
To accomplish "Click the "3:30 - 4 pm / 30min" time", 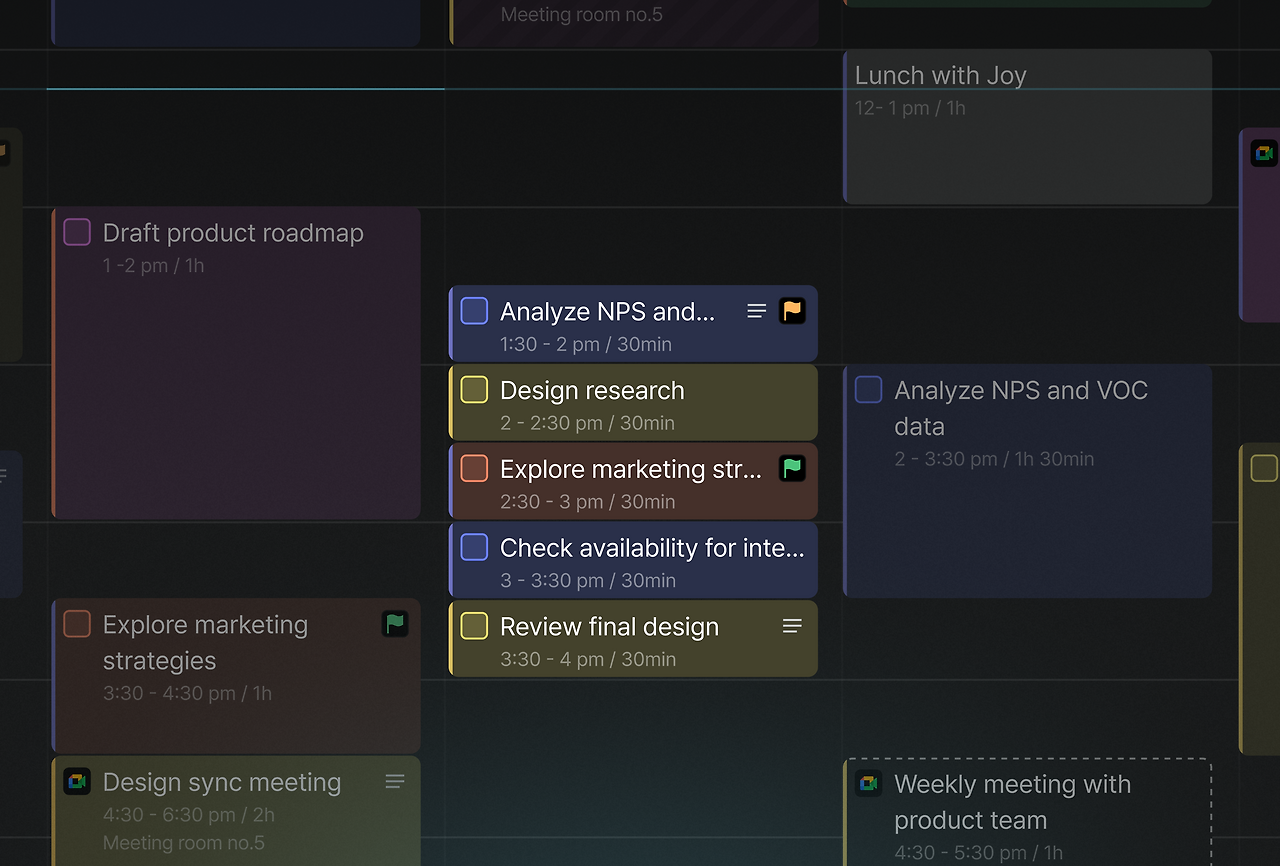I will (588, 660).
